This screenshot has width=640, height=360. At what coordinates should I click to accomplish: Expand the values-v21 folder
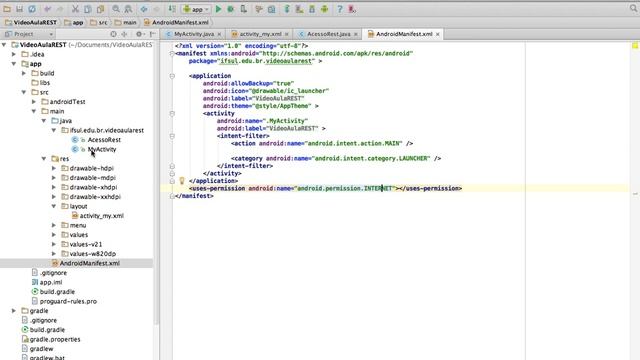click(x=54, y=244)
